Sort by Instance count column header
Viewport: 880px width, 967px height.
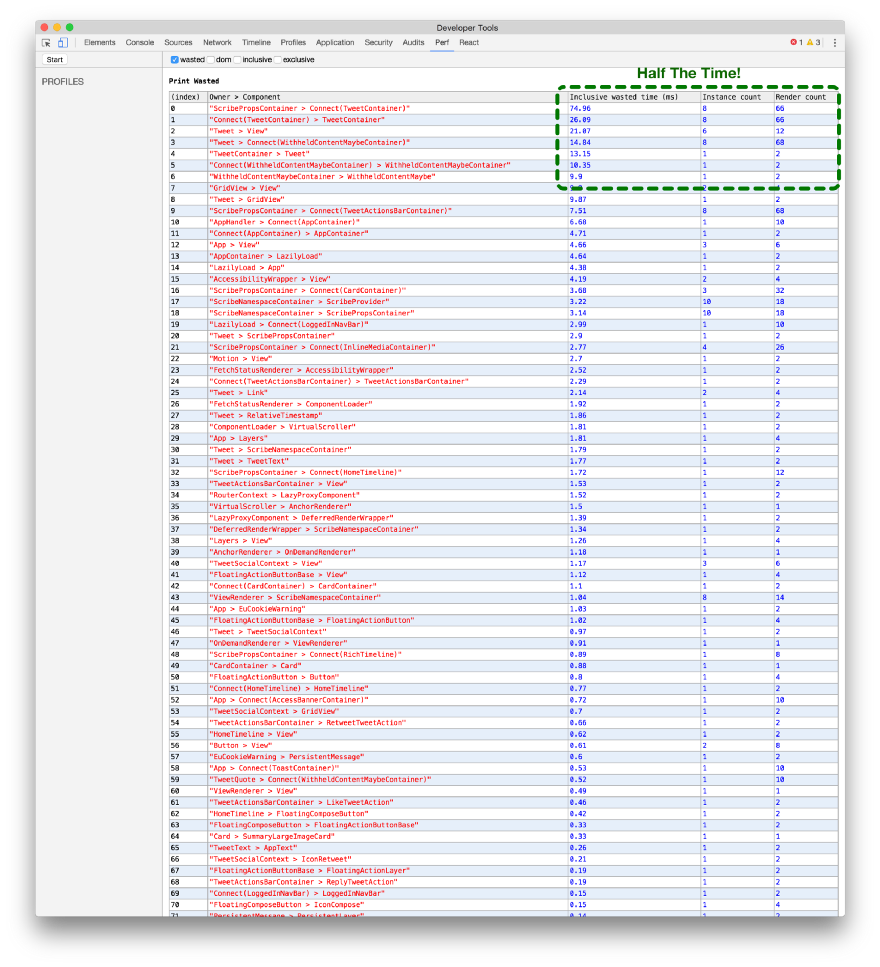pyautogui.click(x=736, y=97)
